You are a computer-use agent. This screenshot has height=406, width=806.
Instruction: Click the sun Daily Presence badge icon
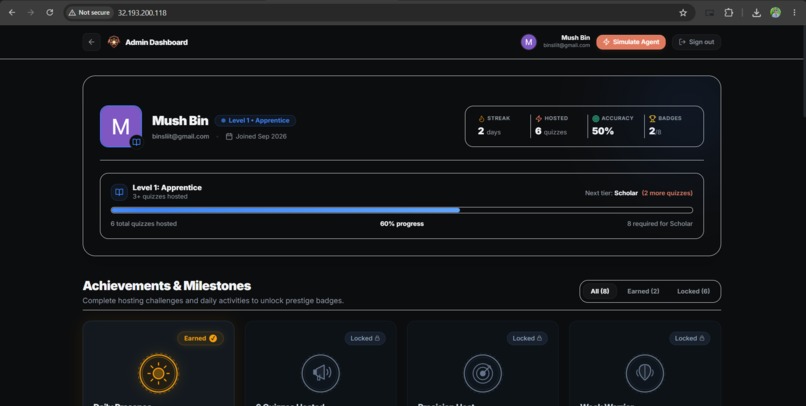click(158, 373)
